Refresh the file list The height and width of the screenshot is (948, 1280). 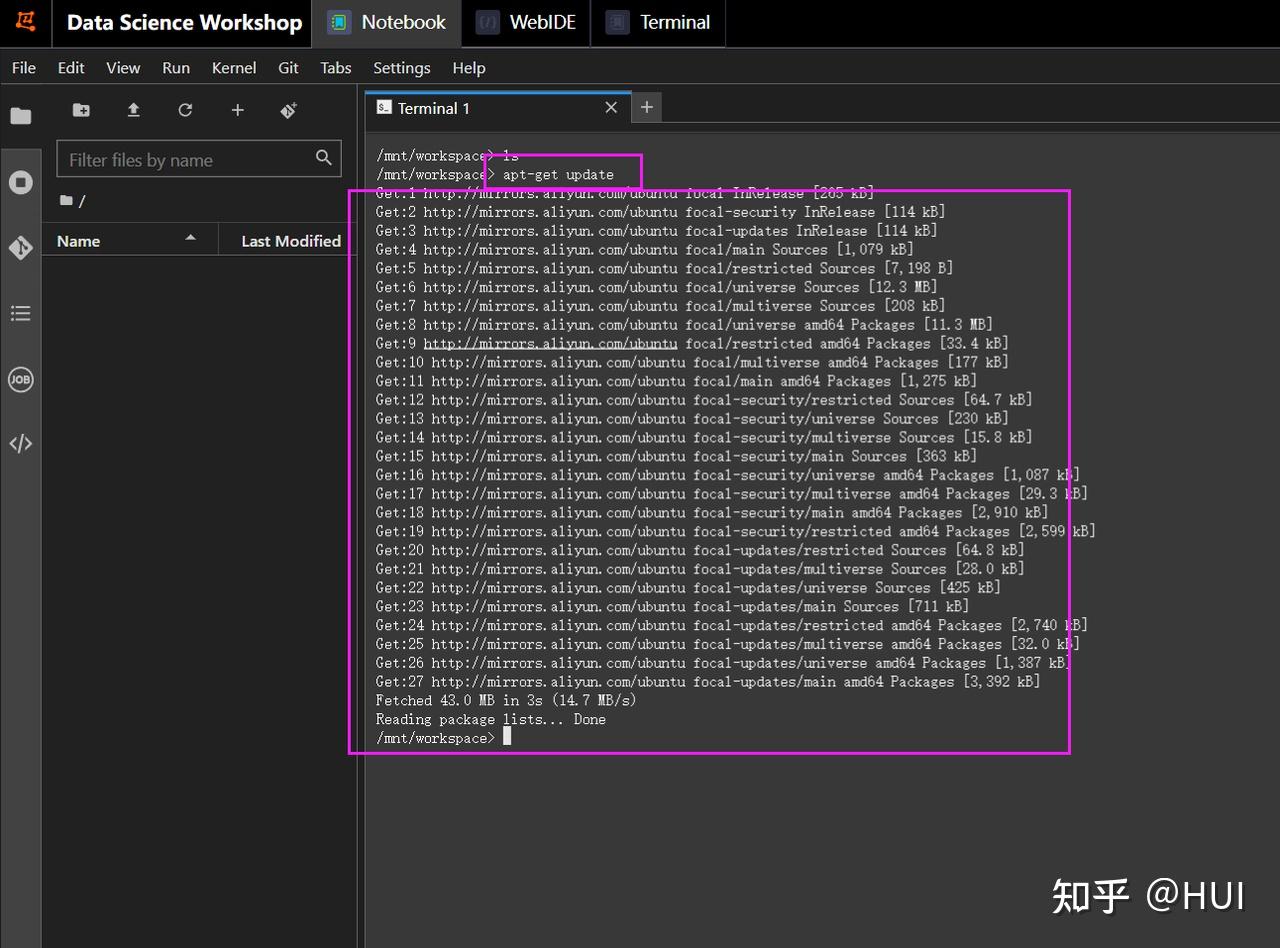(x=185, y=110)
